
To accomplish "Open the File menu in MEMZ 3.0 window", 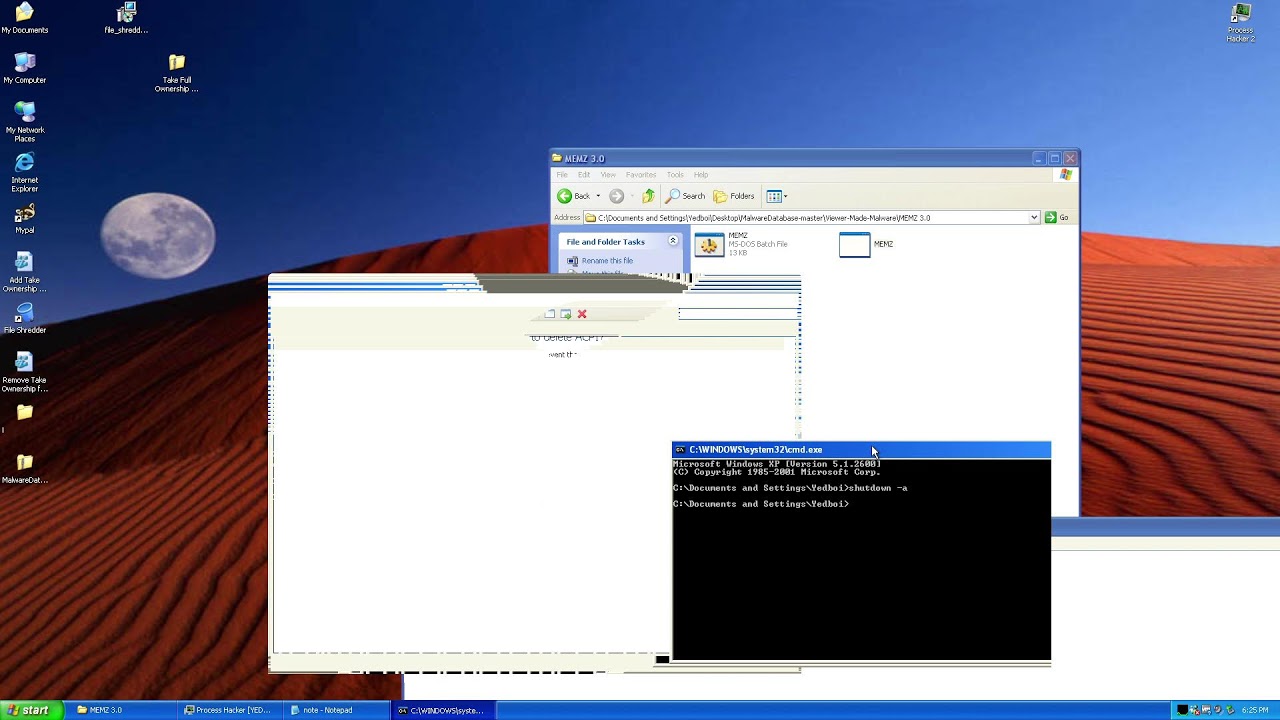I will 562,175.
